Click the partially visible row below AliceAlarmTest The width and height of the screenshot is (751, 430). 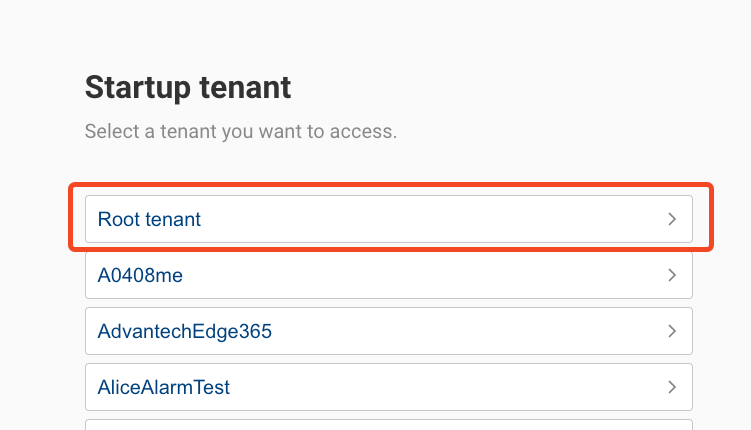(388, 425)
